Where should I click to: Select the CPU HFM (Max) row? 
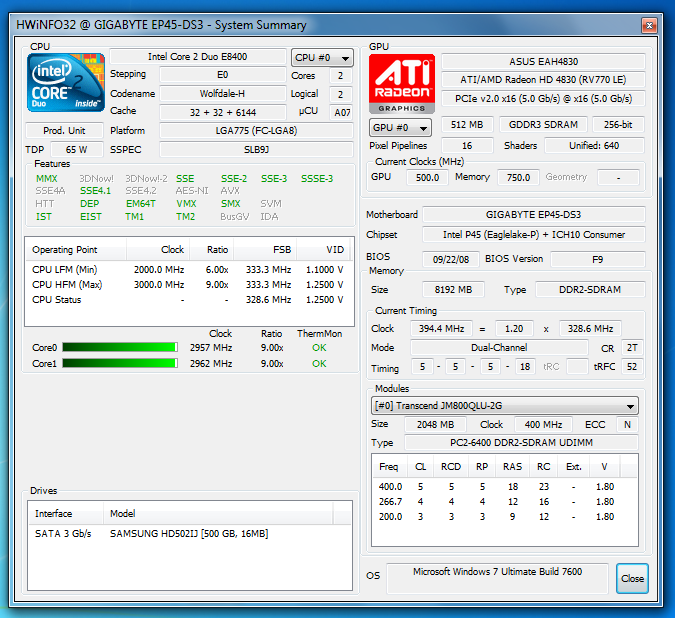188,284
